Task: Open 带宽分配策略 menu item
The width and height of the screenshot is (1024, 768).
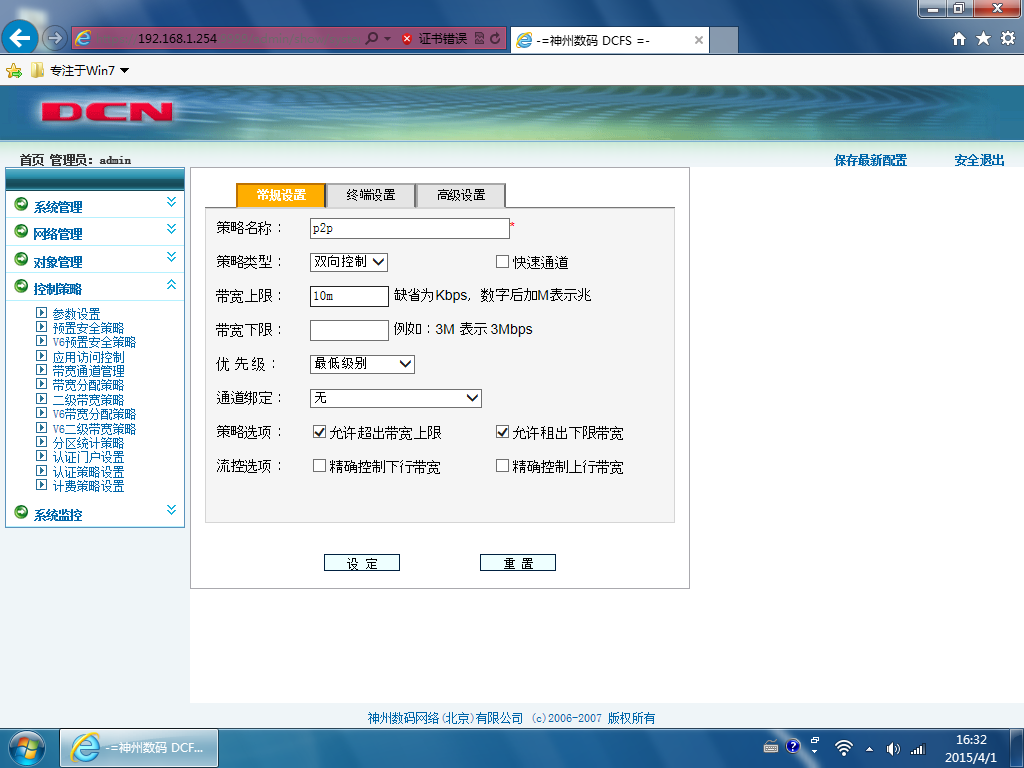Action: (x=88, y=385)
